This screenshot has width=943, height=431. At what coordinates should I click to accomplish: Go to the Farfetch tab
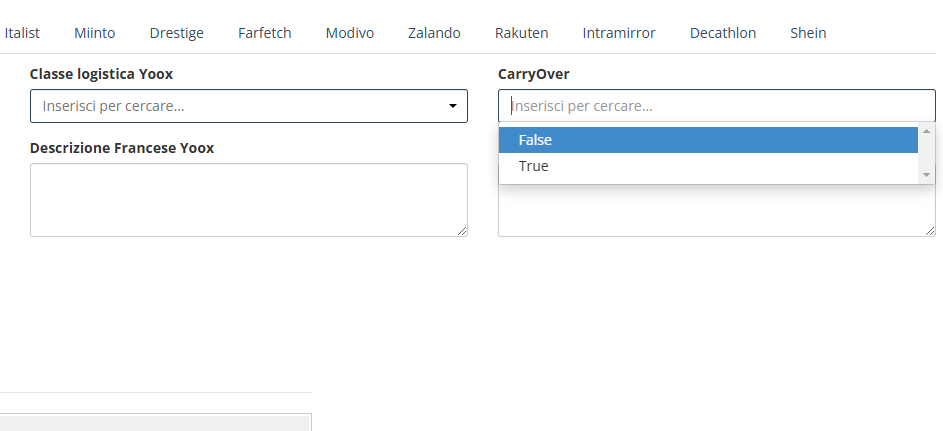coord(265,33)
